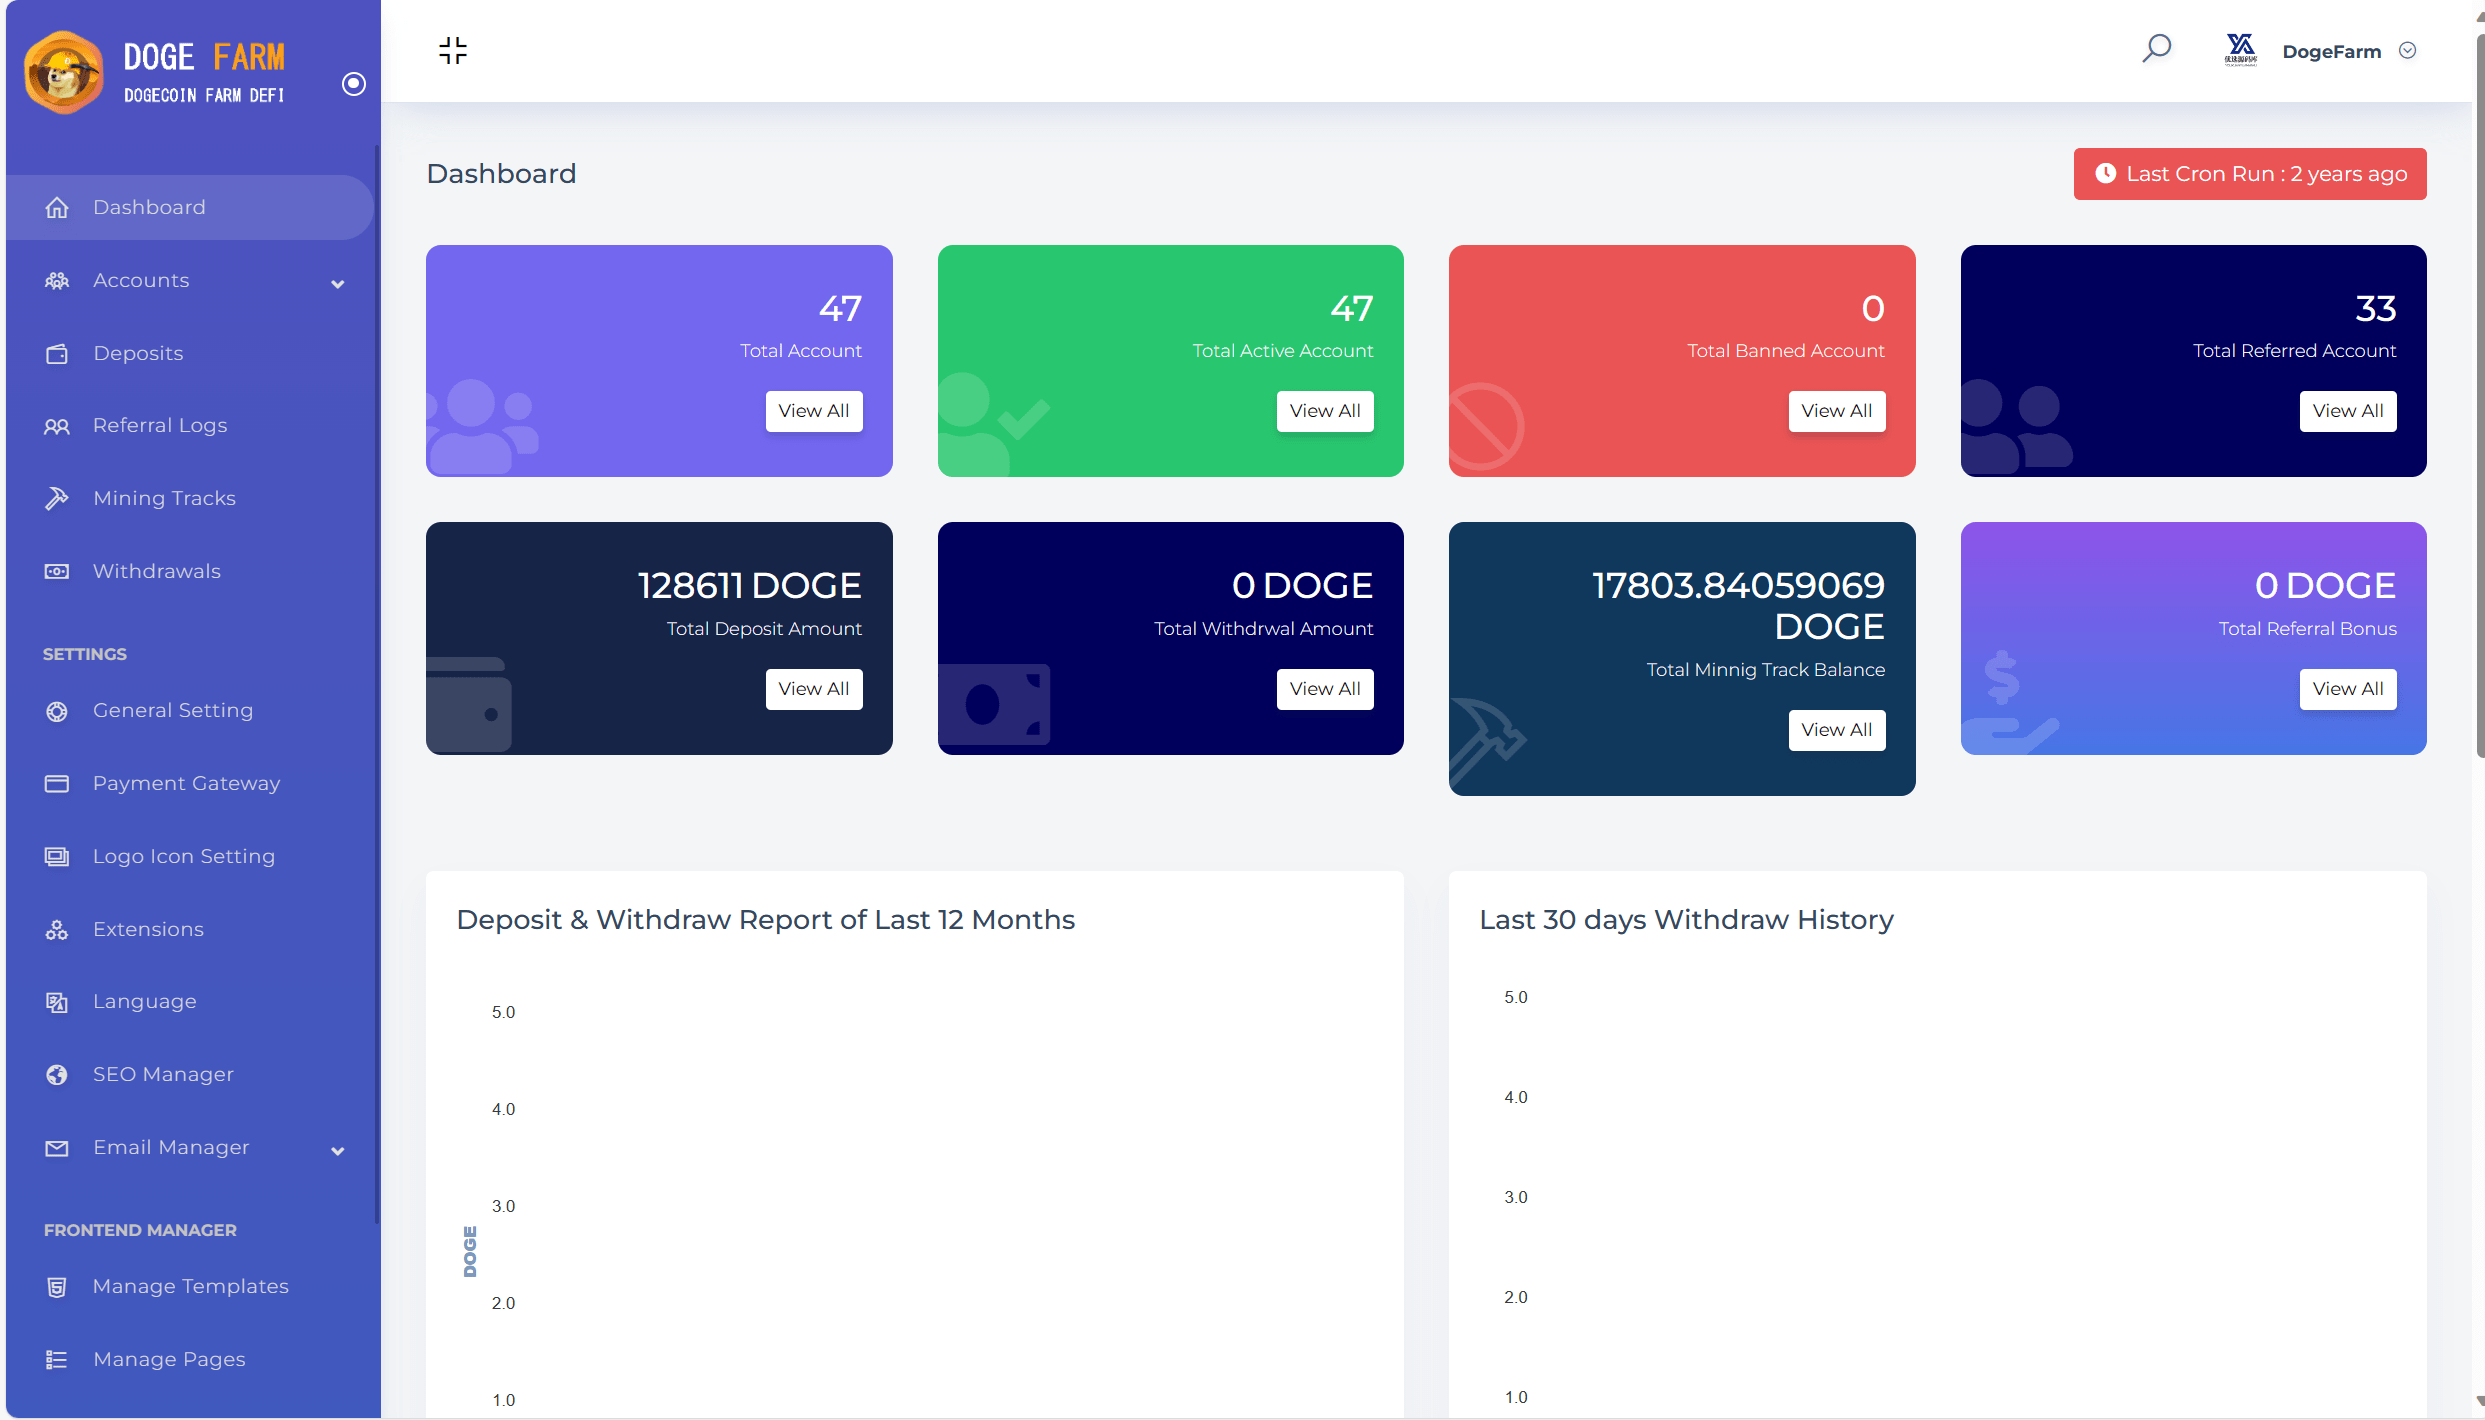Click the Withdrawals wallet icon

[x=56, y=570]
